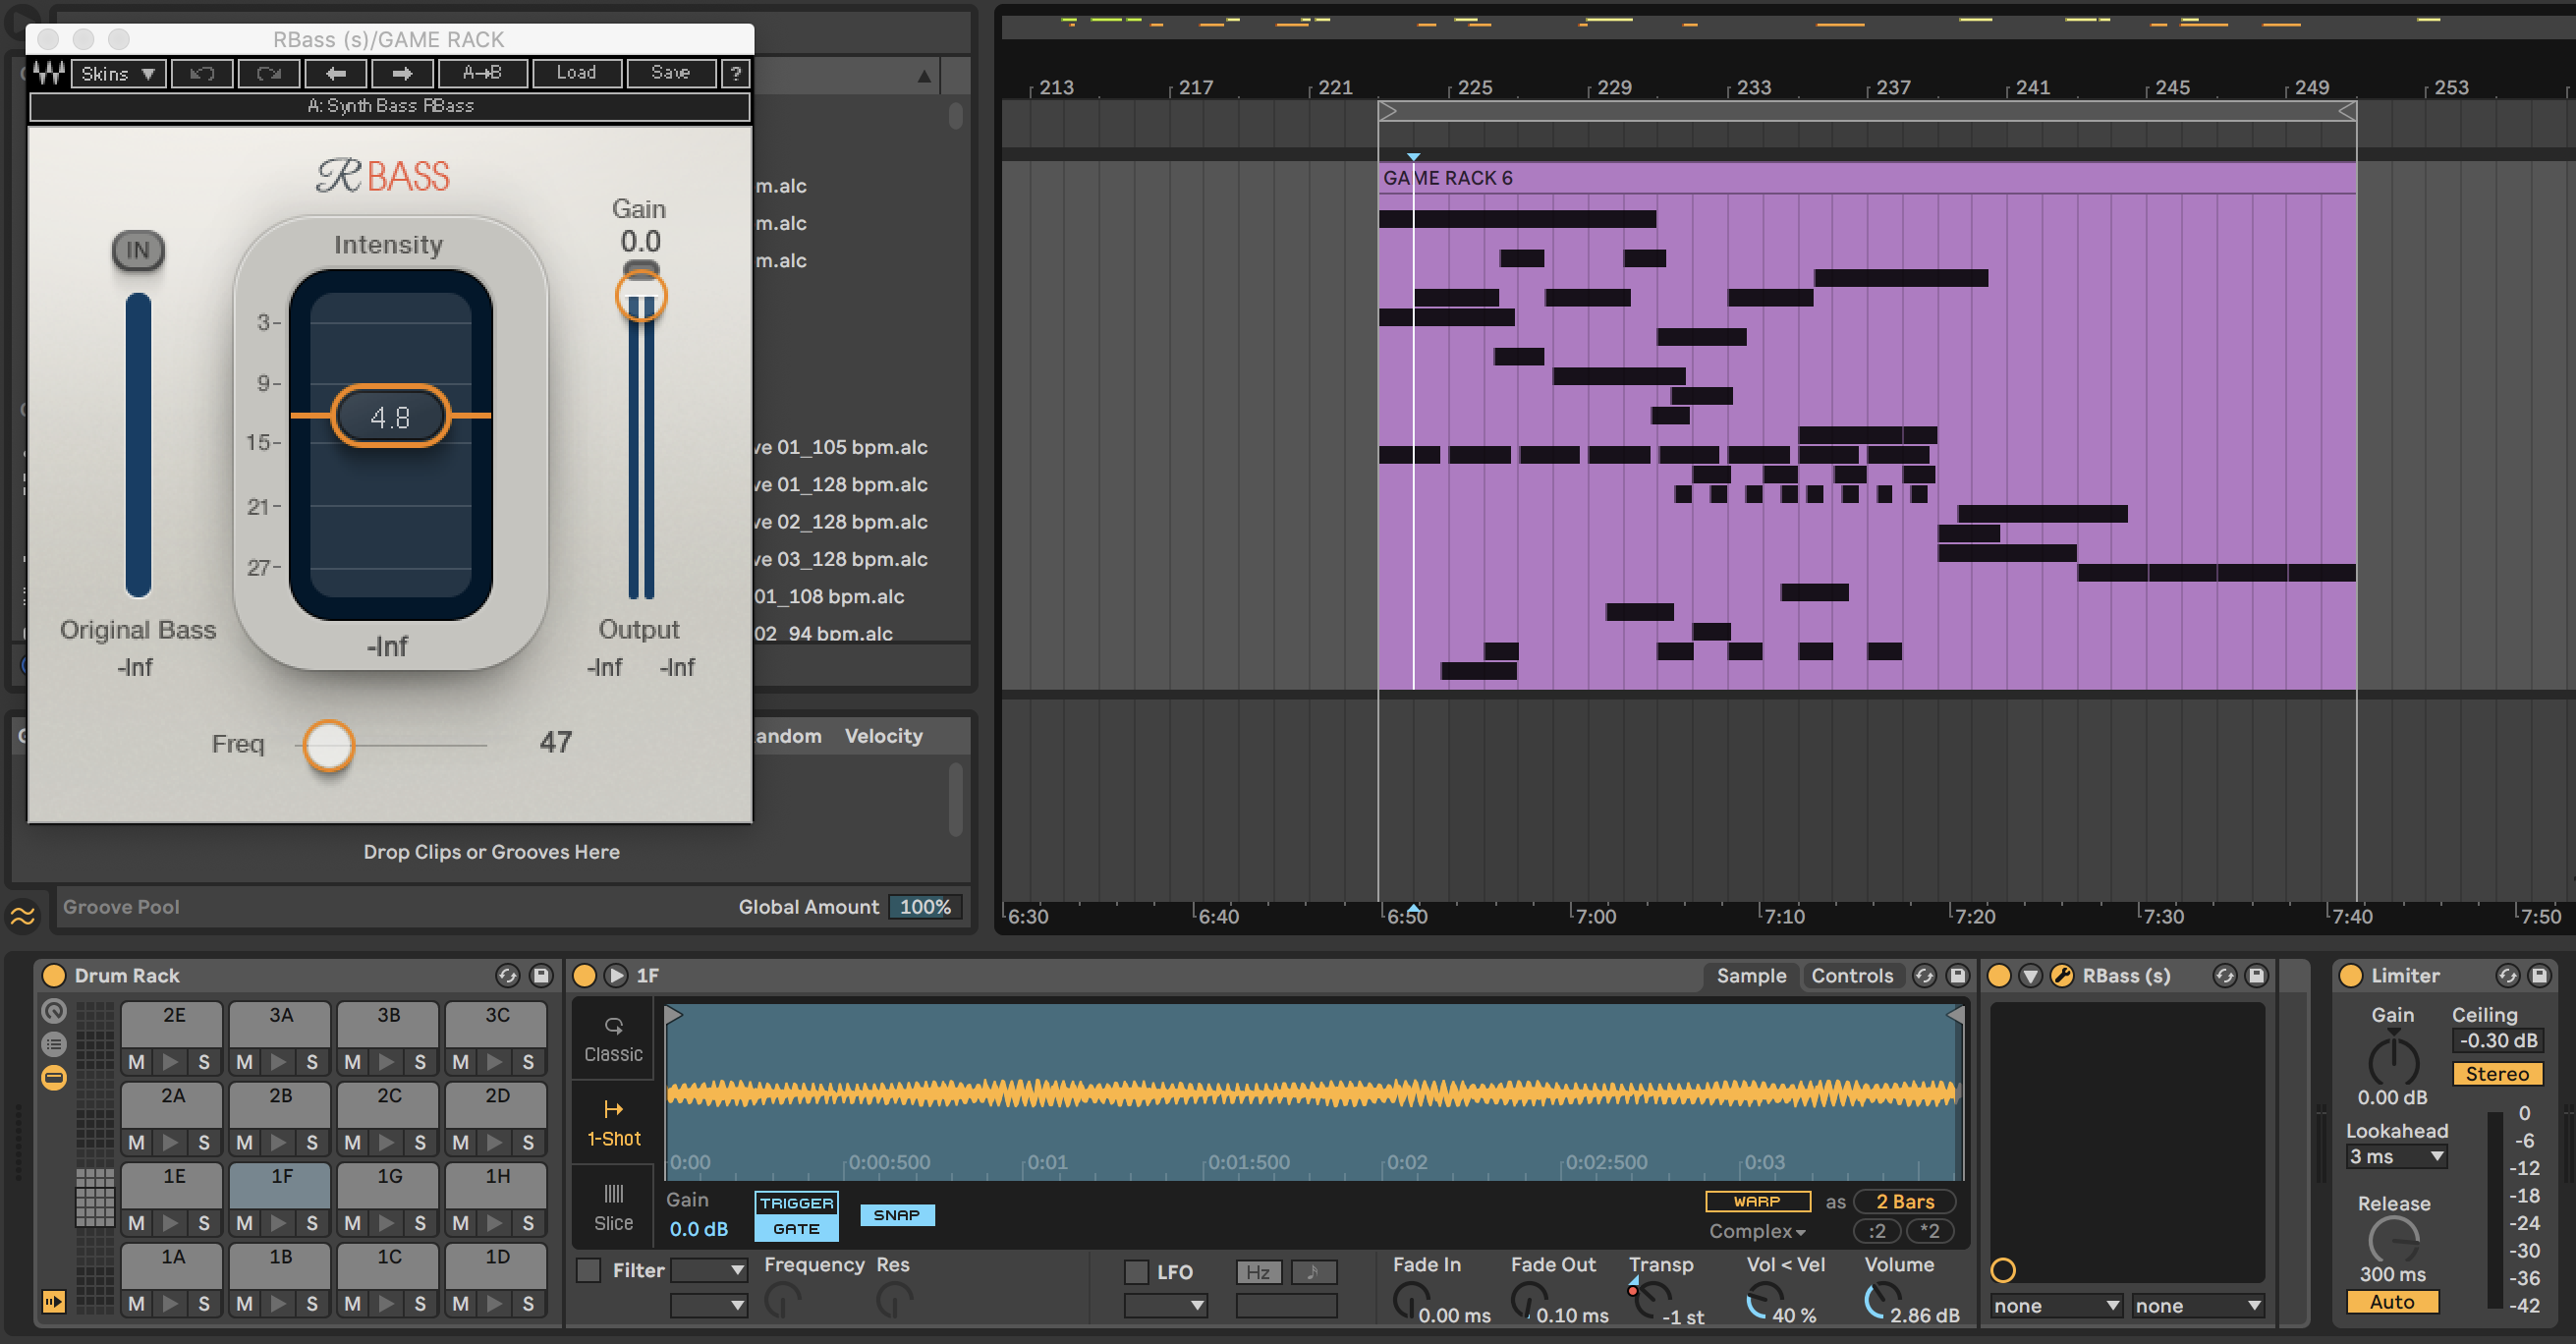Go to the next RBass preset with the right arrow
This screenshot has width=2576, height=1344.
pyautogui.click(x=402, y=73)
